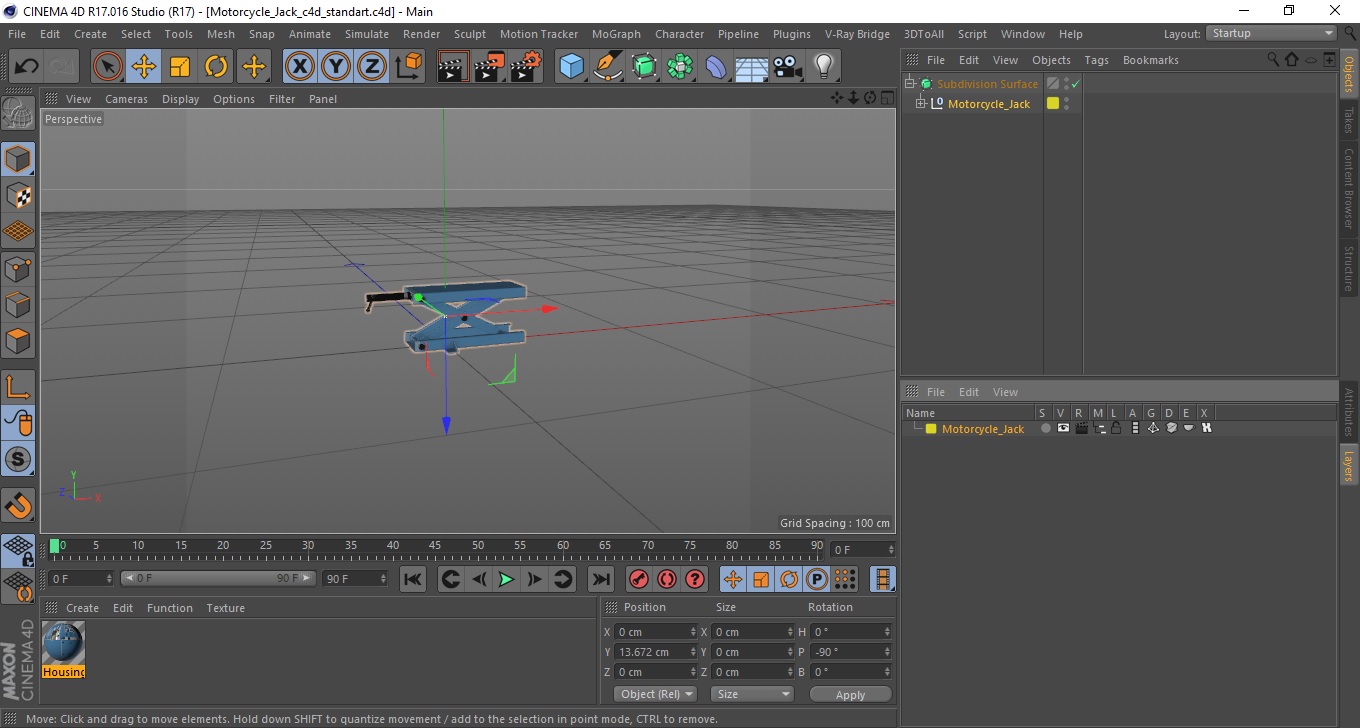
Task: Open material manager Texture menu
Action: [225, 608]
